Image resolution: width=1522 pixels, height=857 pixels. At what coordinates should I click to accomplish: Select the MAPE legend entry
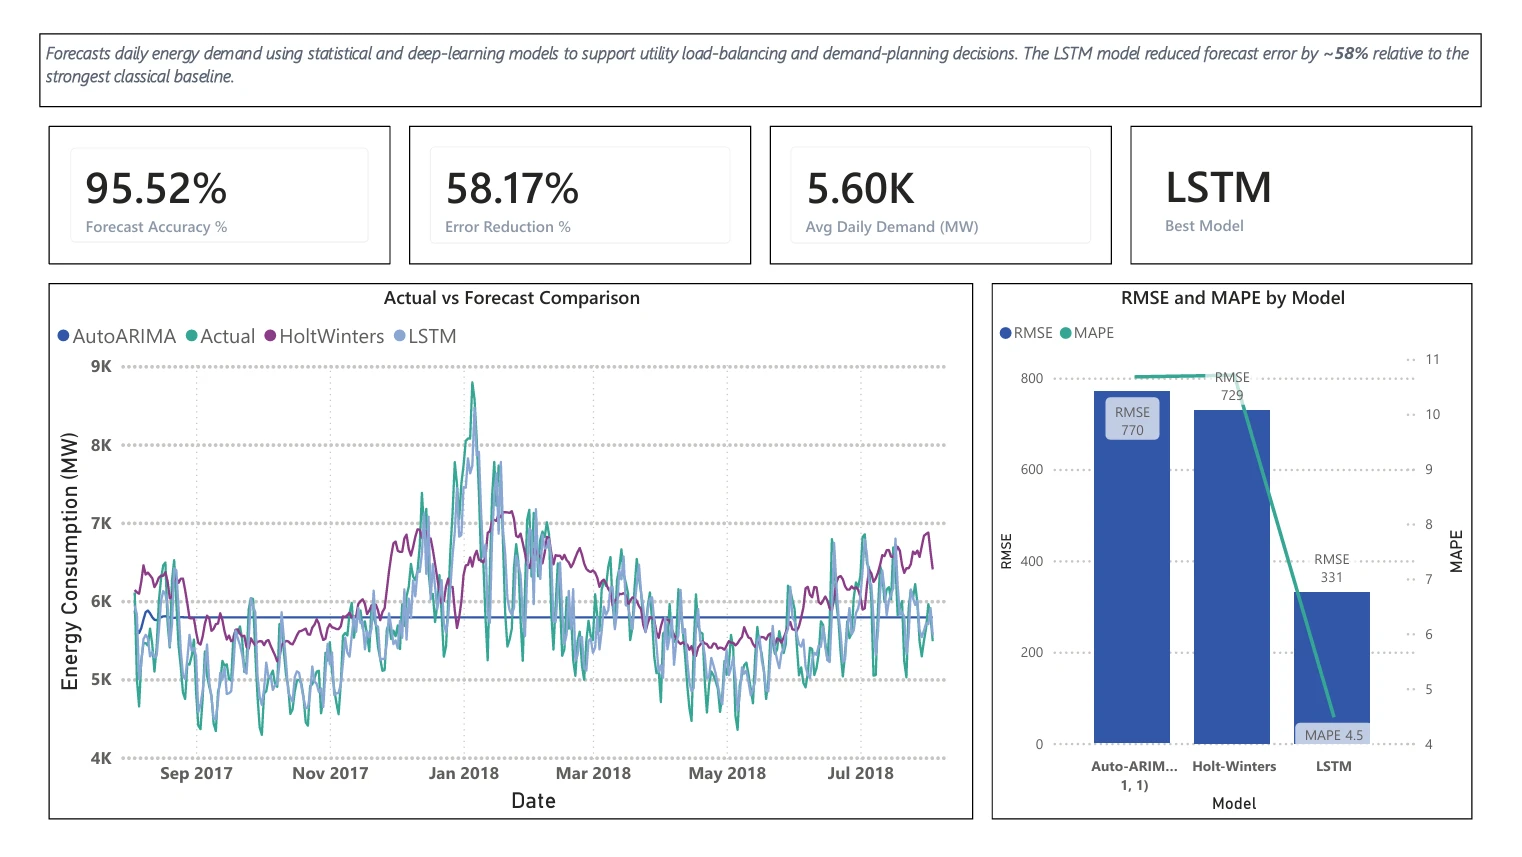point(1087,333)
